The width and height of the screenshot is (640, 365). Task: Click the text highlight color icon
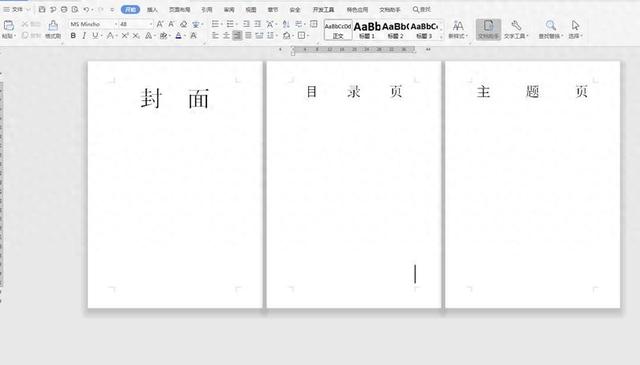pos(163,36)
